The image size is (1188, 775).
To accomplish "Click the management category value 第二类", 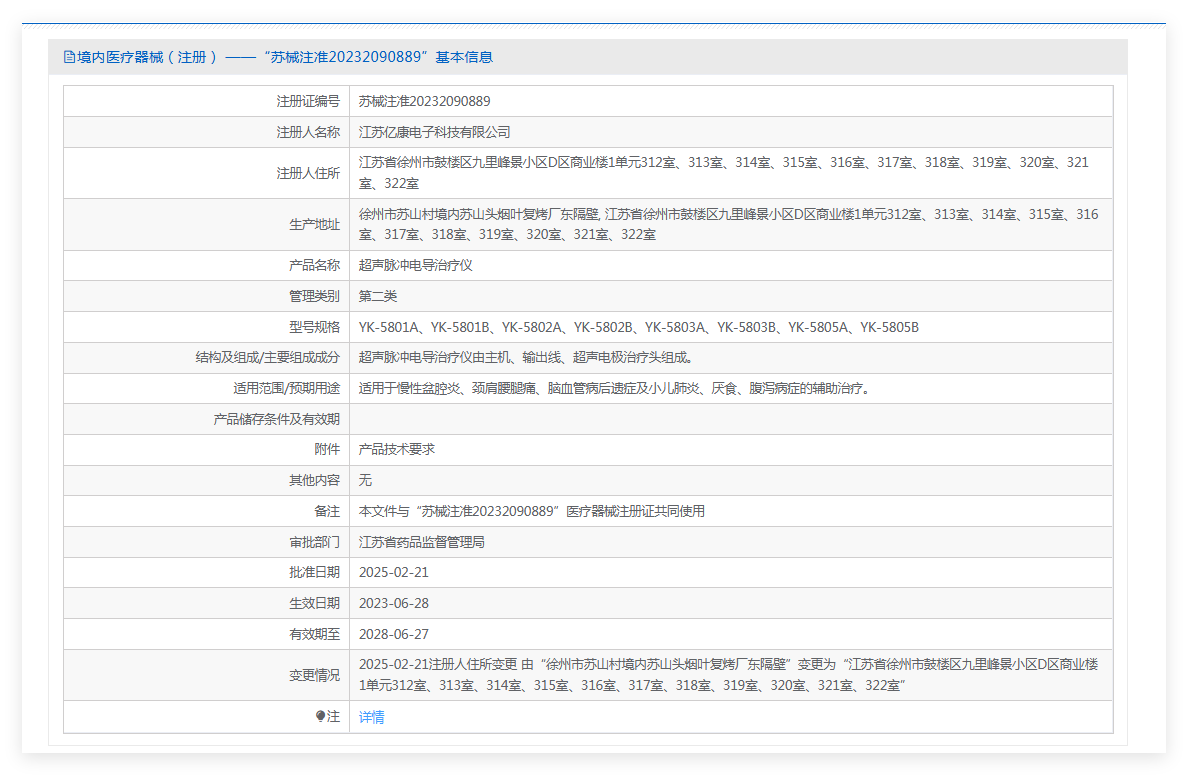I will point(378,296).
